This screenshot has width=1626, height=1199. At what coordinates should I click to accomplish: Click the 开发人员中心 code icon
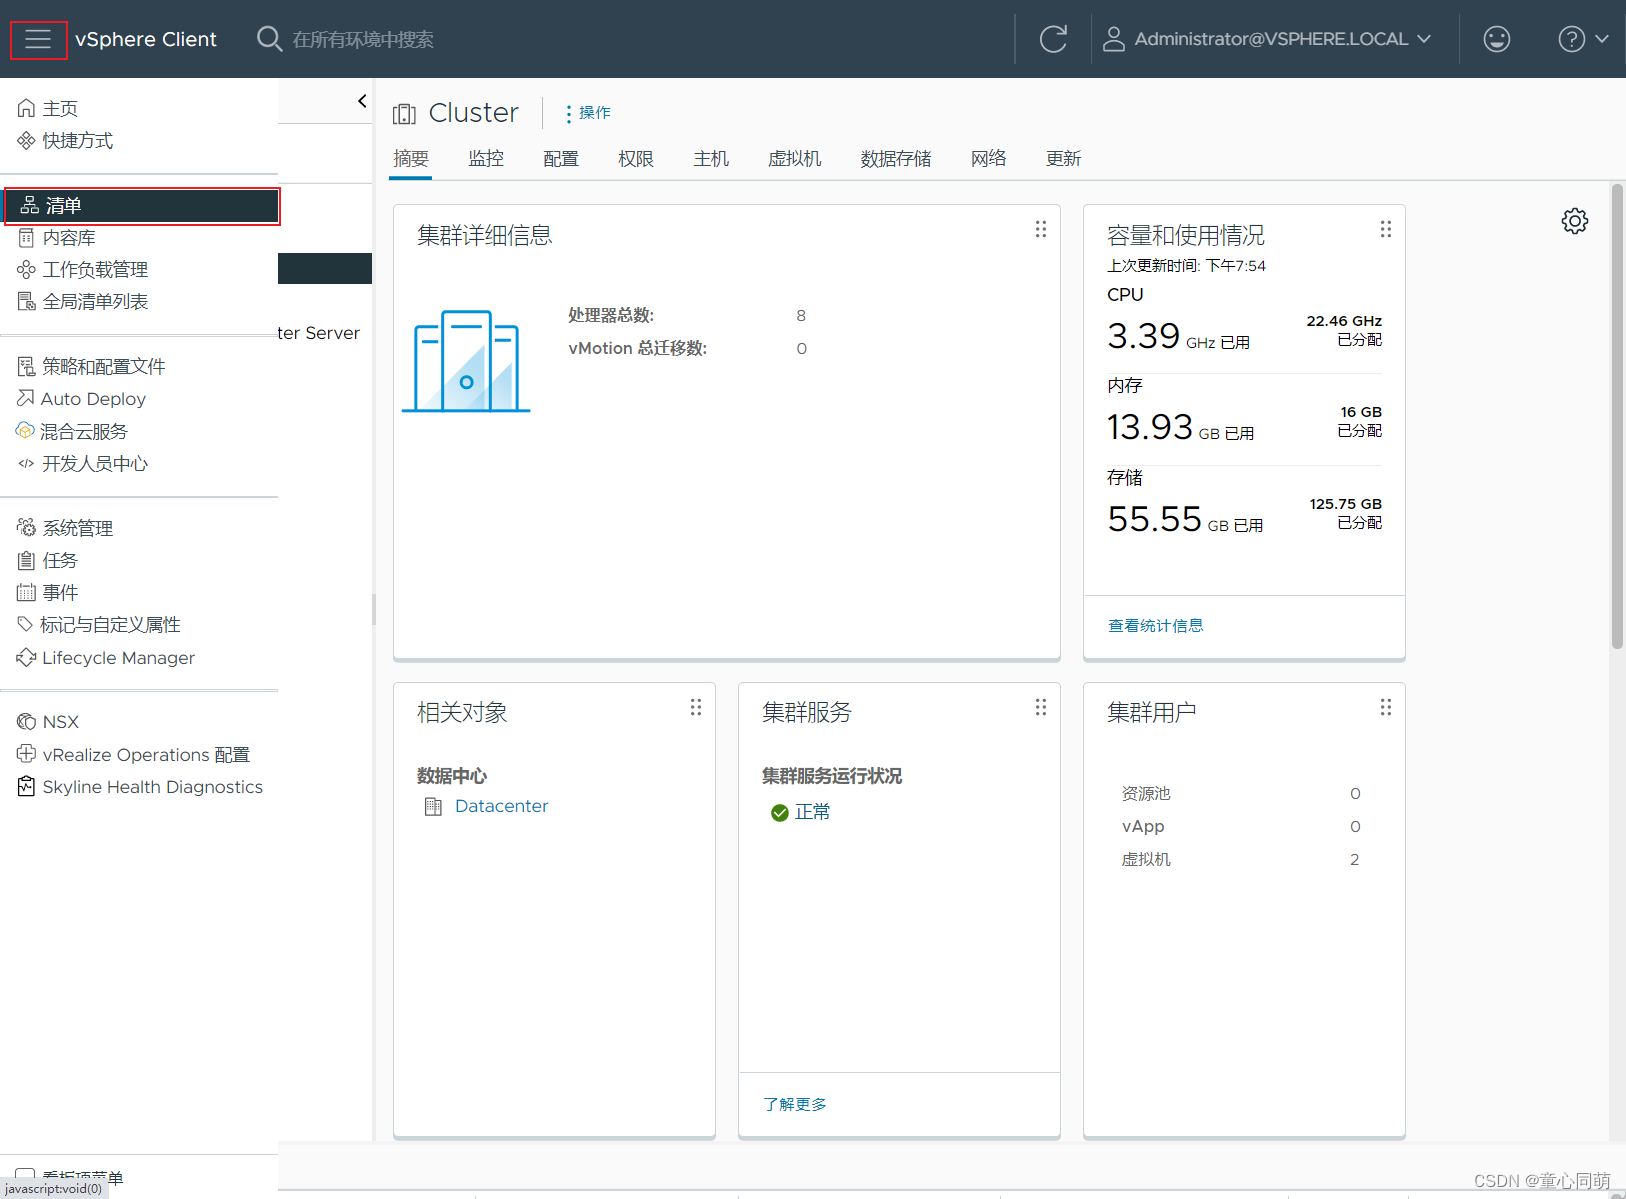pyautogui.click(x=26, y=463)
